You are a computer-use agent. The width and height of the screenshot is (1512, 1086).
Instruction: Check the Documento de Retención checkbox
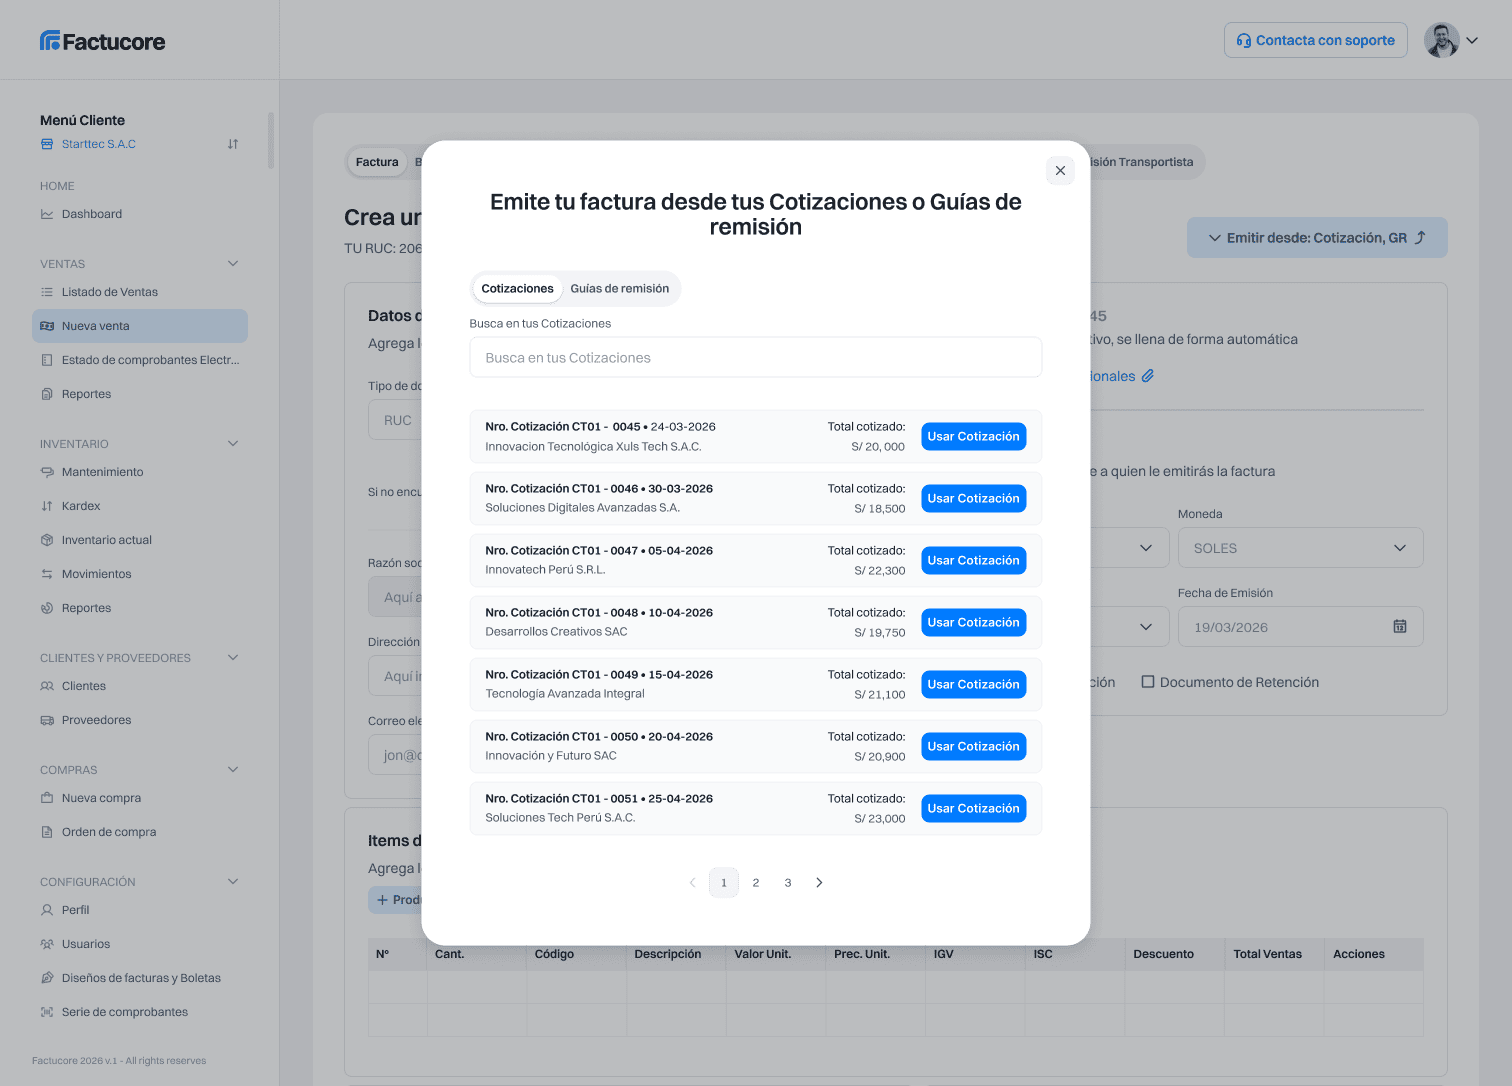pos(1148,682)
